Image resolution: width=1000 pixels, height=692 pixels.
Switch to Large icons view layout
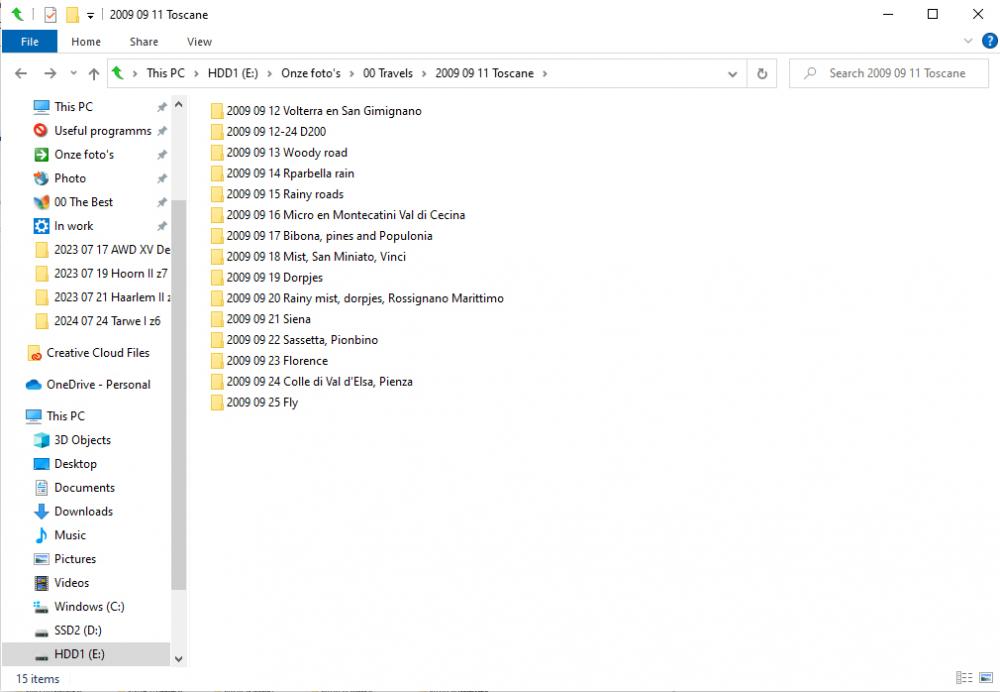click(986, 677)
